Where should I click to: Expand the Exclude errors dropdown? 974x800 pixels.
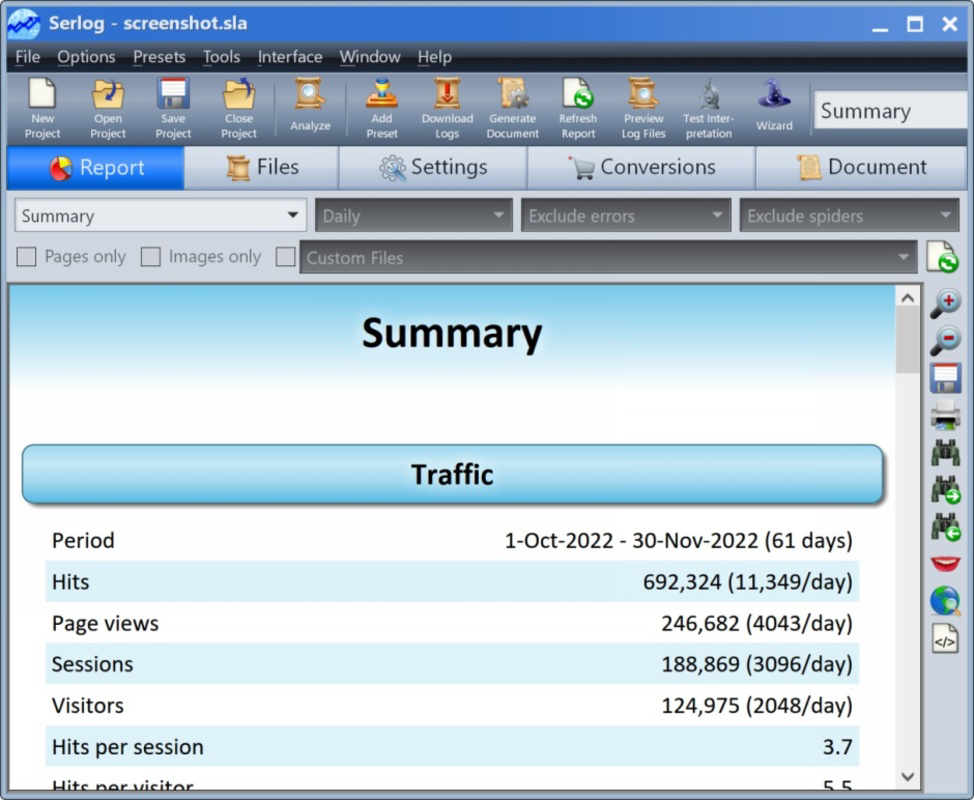(626, 216)
